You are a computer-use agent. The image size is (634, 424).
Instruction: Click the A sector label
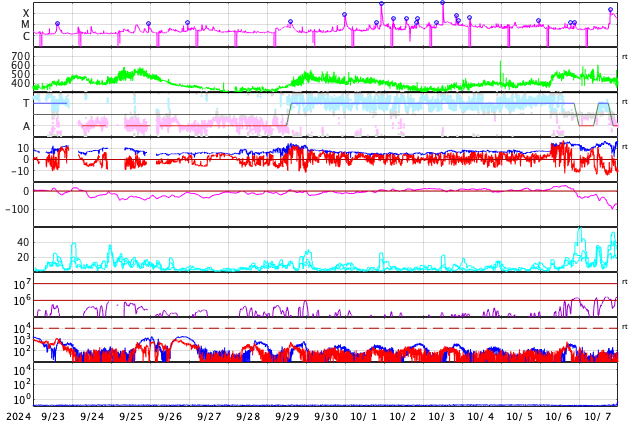[x=26, y=127]
